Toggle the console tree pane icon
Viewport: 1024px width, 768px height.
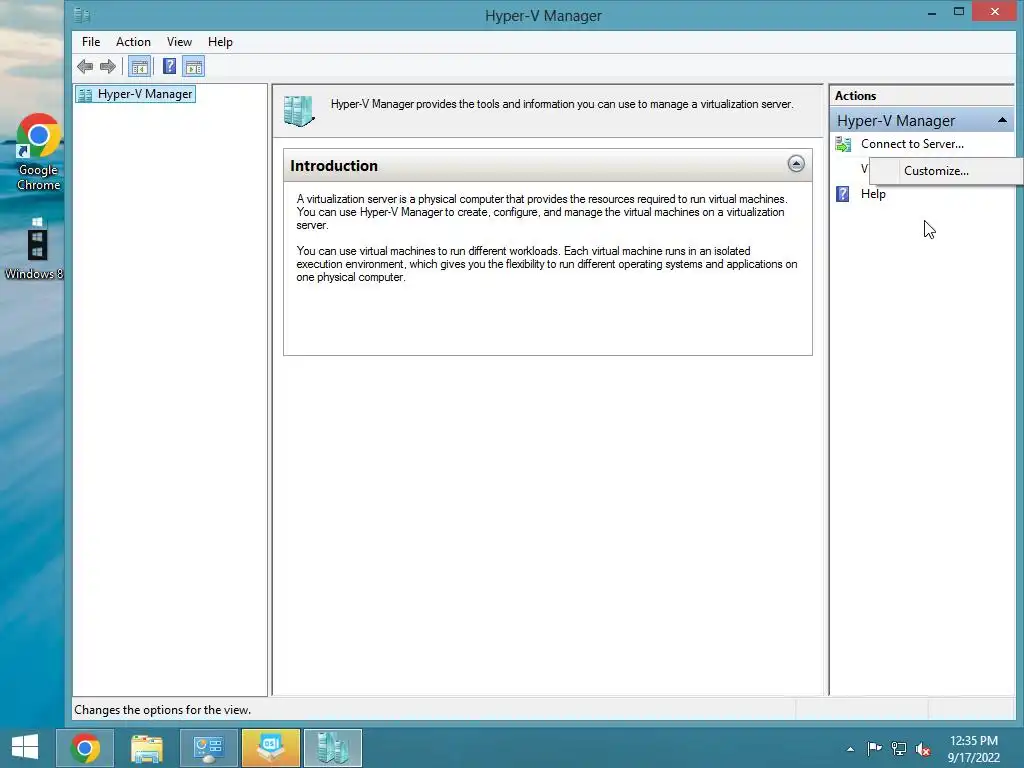point(139,66)
